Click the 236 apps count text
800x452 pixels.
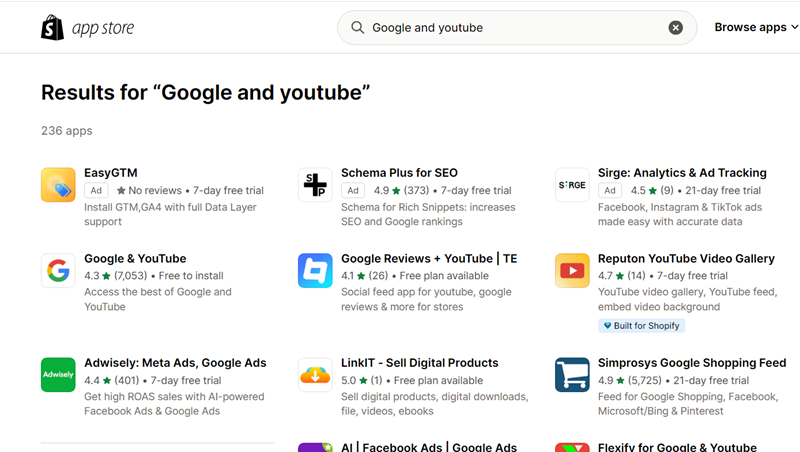[67, 131]
